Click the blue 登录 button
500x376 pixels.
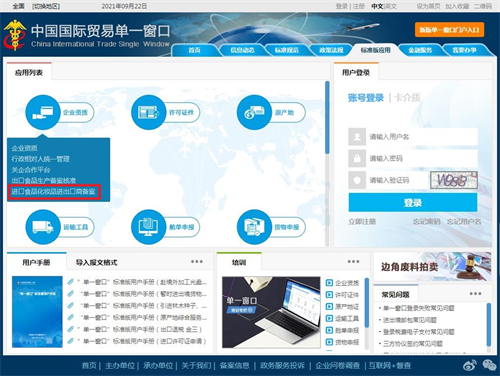(413, 202)
